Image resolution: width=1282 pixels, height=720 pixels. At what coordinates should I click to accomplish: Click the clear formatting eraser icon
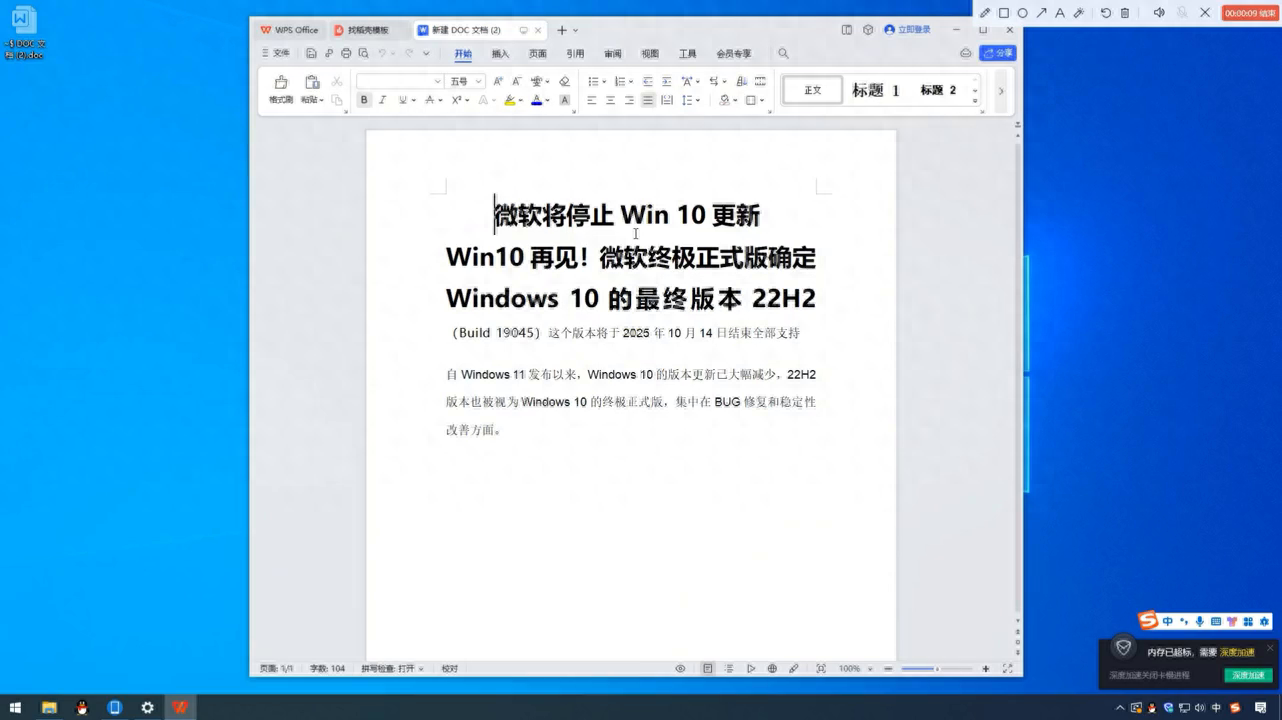564,81
